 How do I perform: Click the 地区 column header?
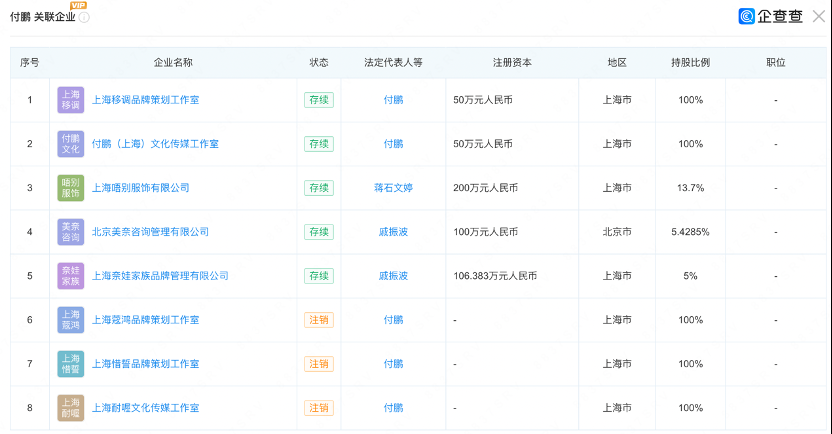(x=617, y=63)
